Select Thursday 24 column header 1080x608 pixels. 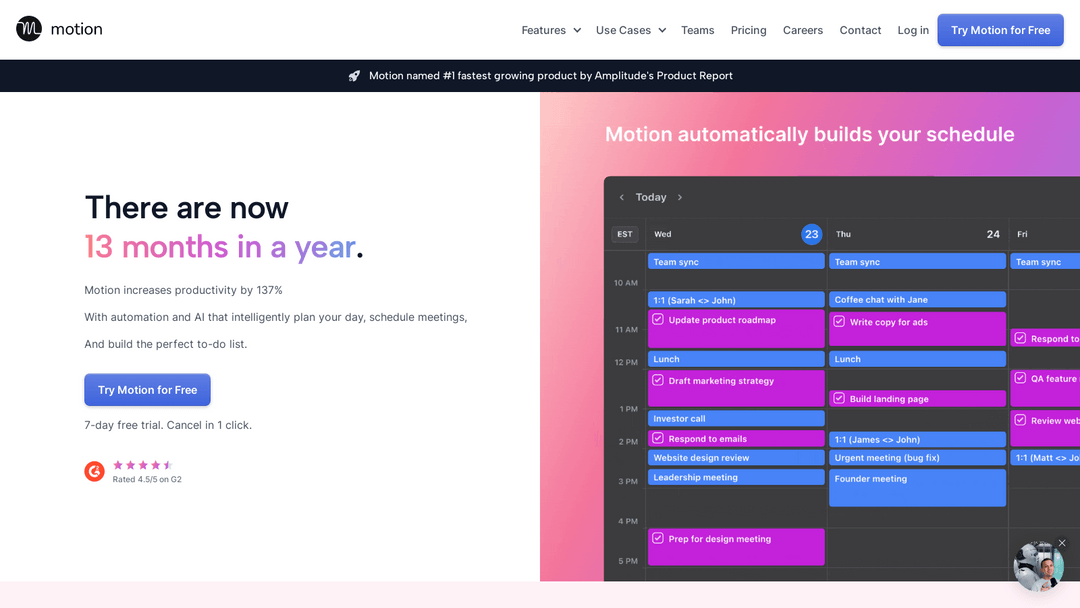917,234
